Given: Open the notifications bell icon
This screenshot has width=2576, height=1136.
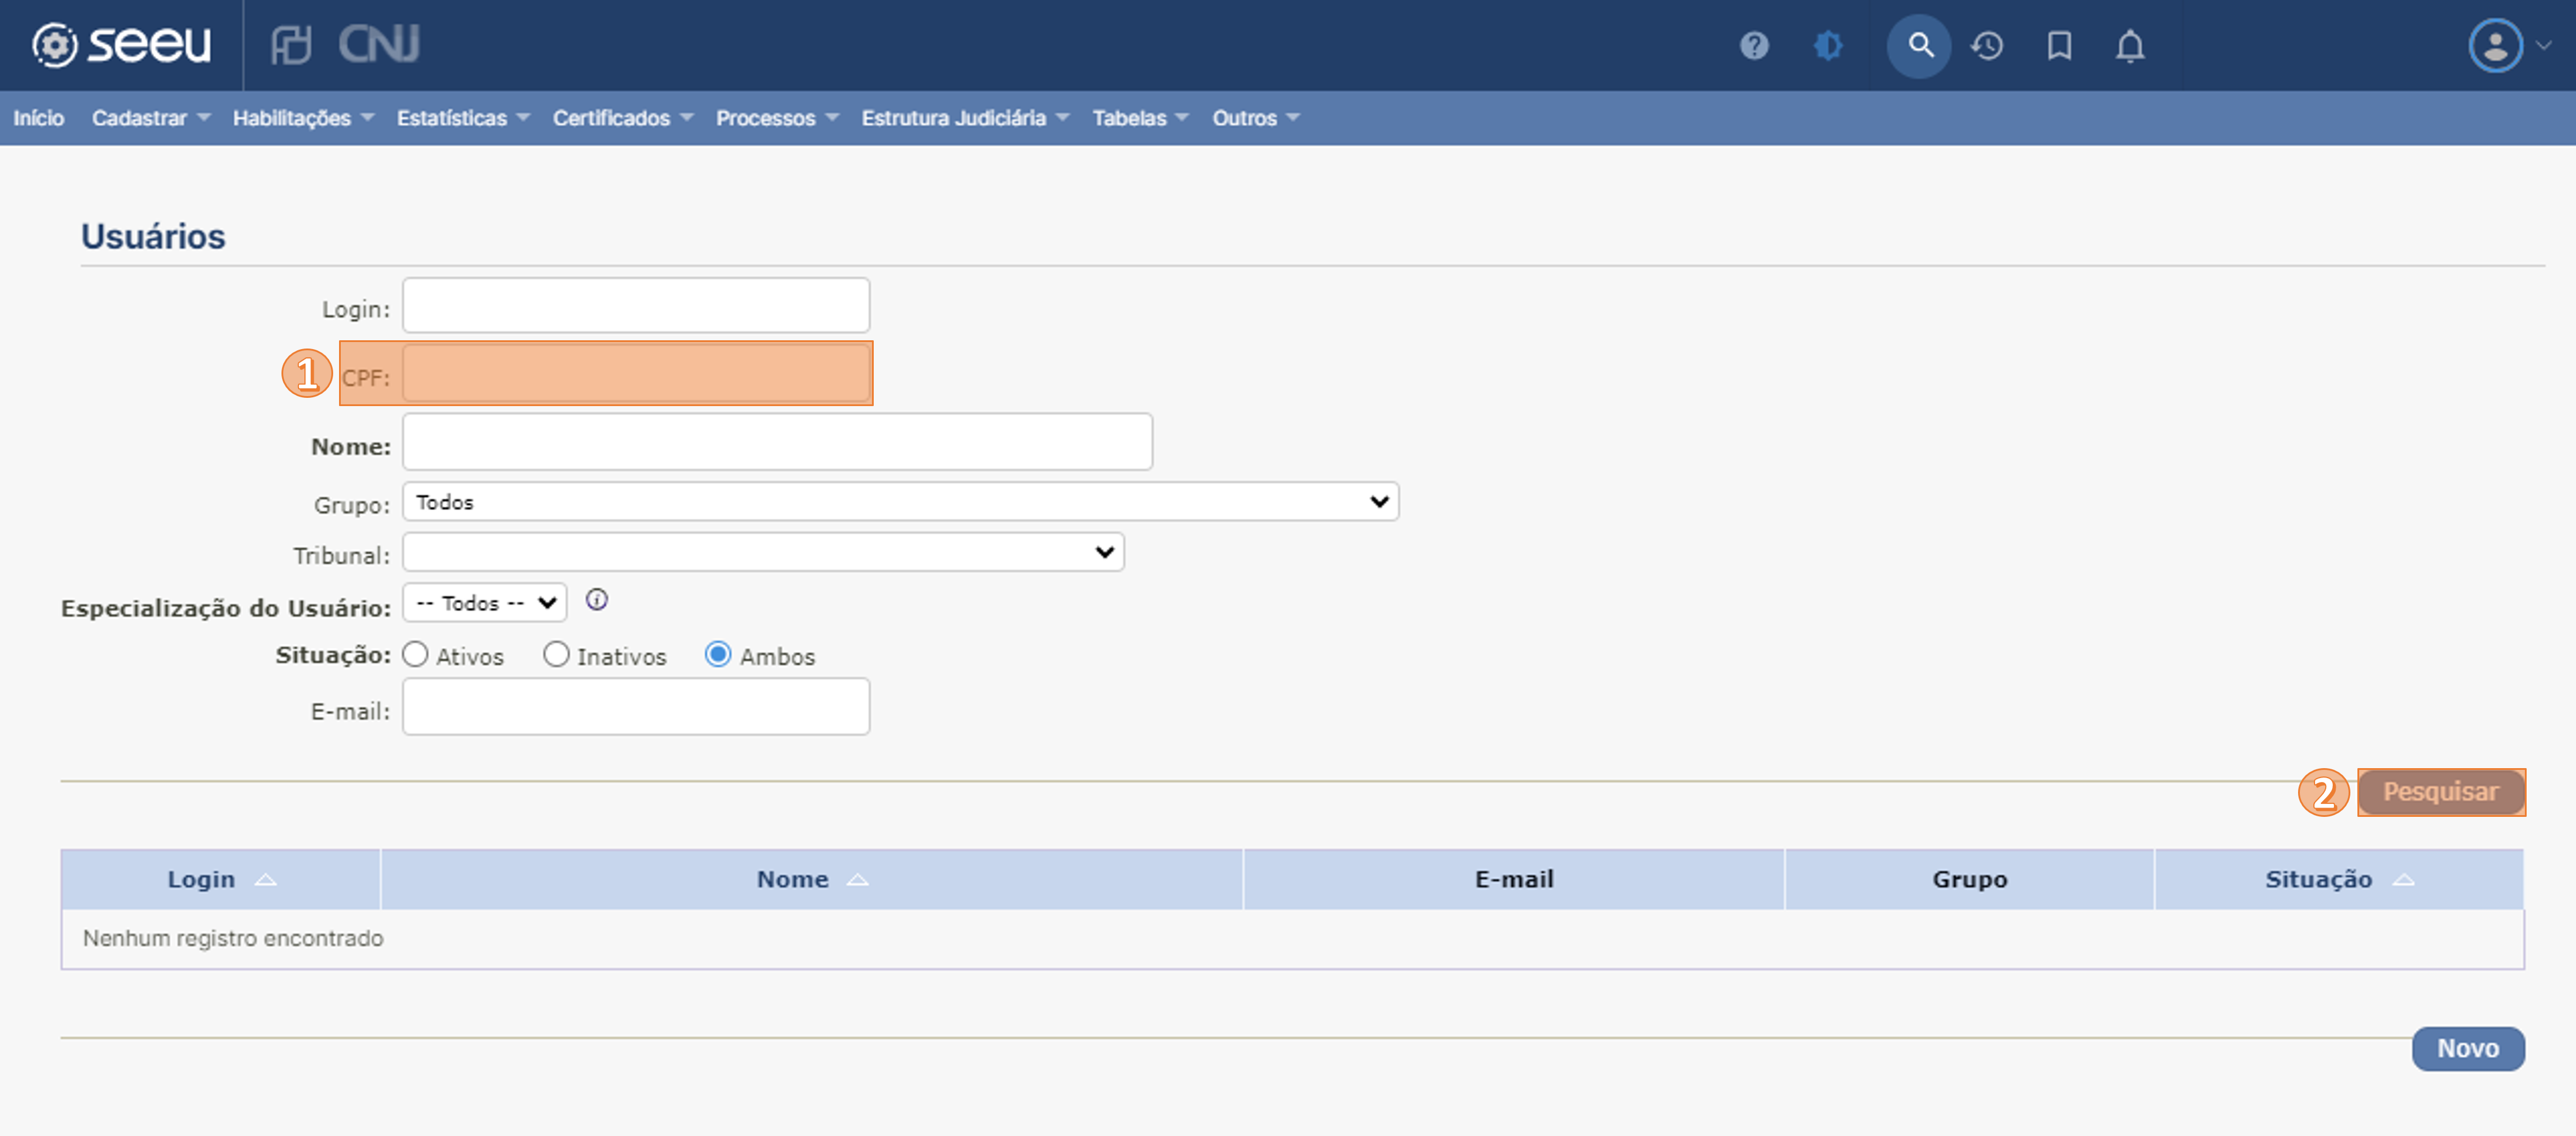Looking at the screenshot, I should (2130, 46).
